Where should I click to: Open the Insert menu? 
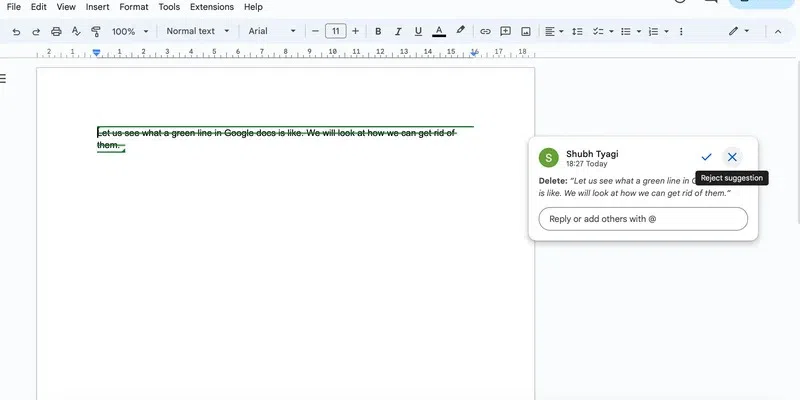click(97, 7)
